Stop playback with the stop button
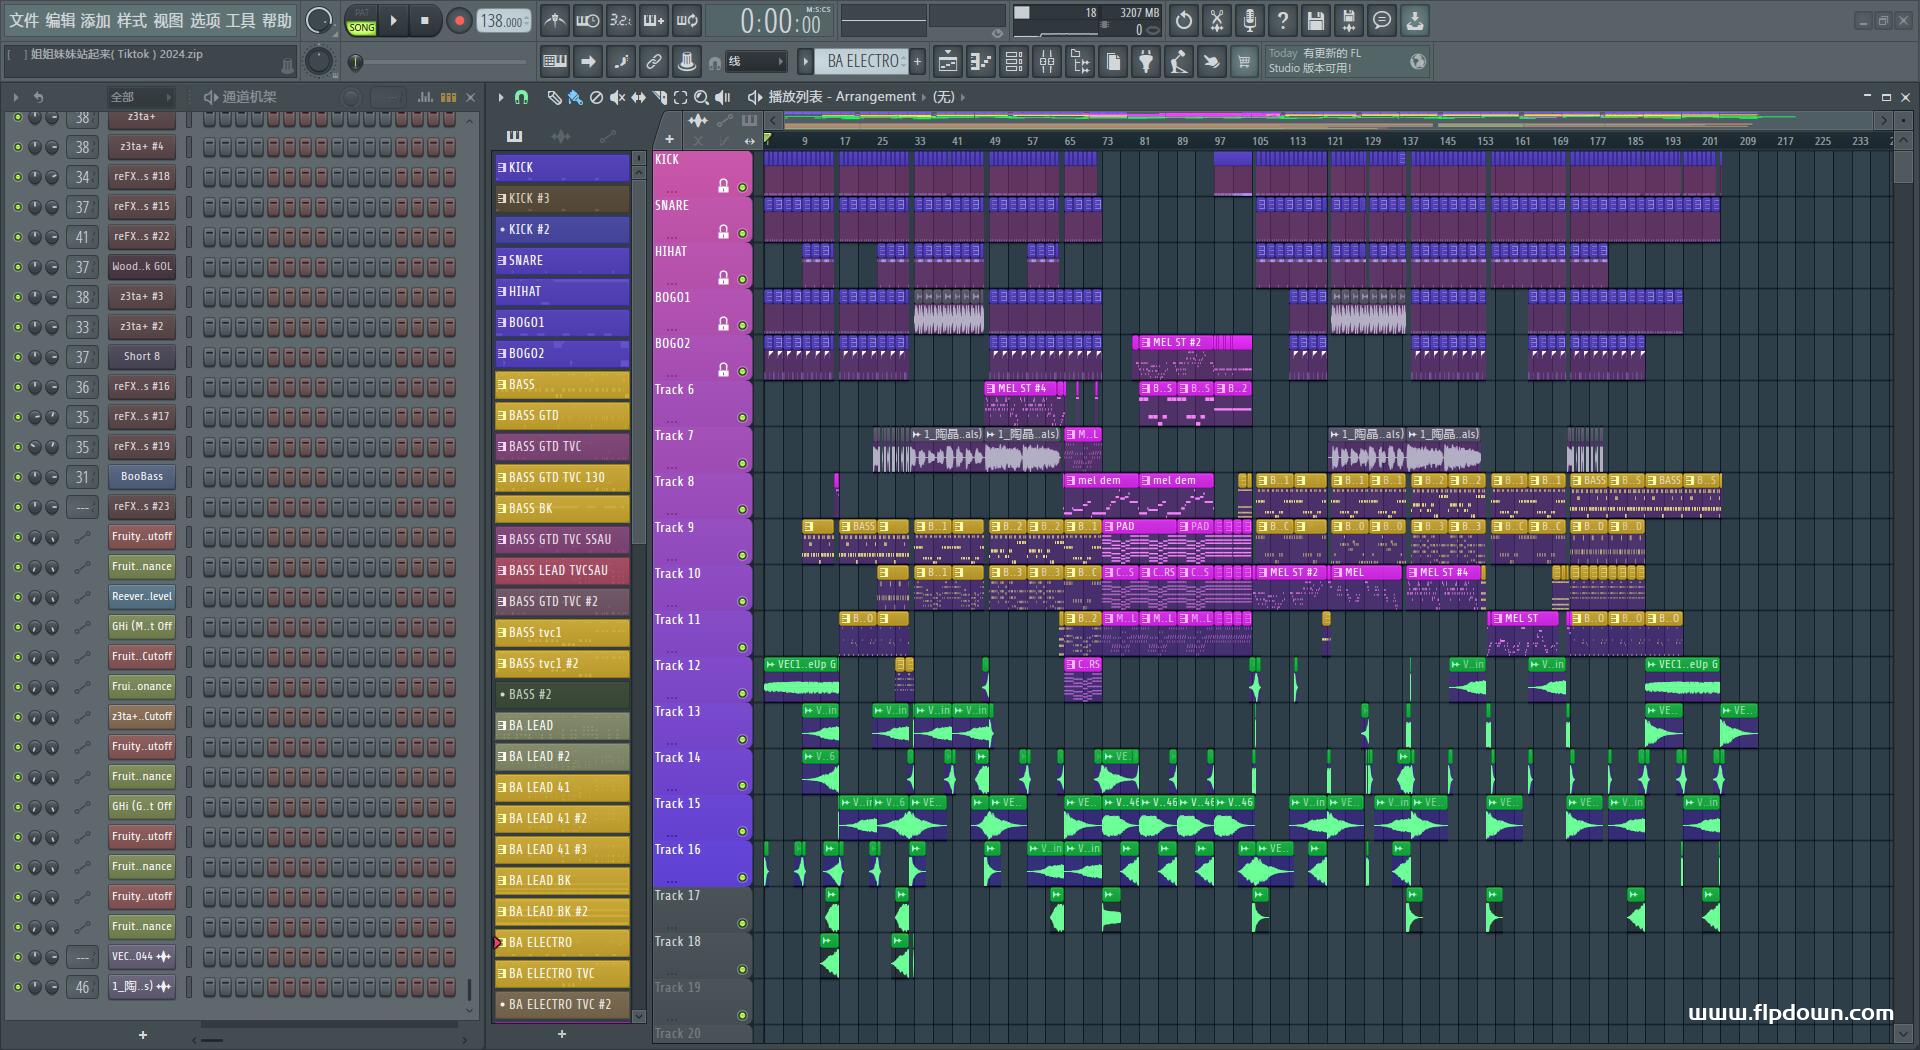Image resolution: width=1920 pixels, height=1050 pixels. pyautogui.click(x=424, y=21)
